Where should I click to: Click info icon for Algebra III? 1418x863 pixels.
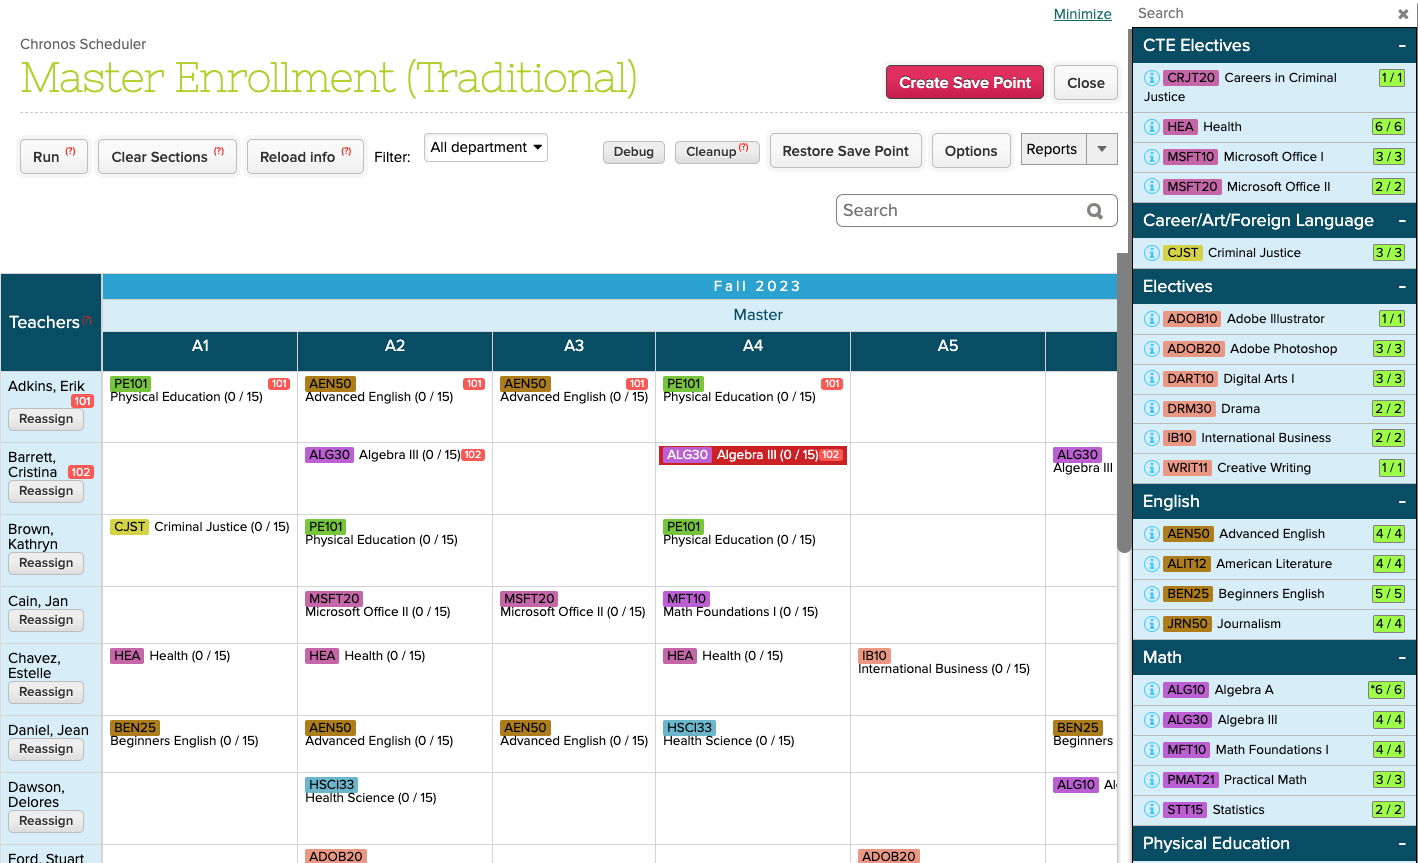point(1152,720)
